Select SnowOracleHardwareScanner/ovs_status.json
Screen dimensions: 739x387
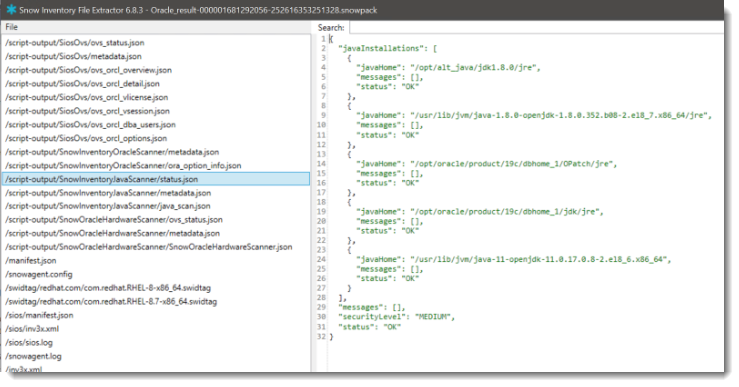114,219
